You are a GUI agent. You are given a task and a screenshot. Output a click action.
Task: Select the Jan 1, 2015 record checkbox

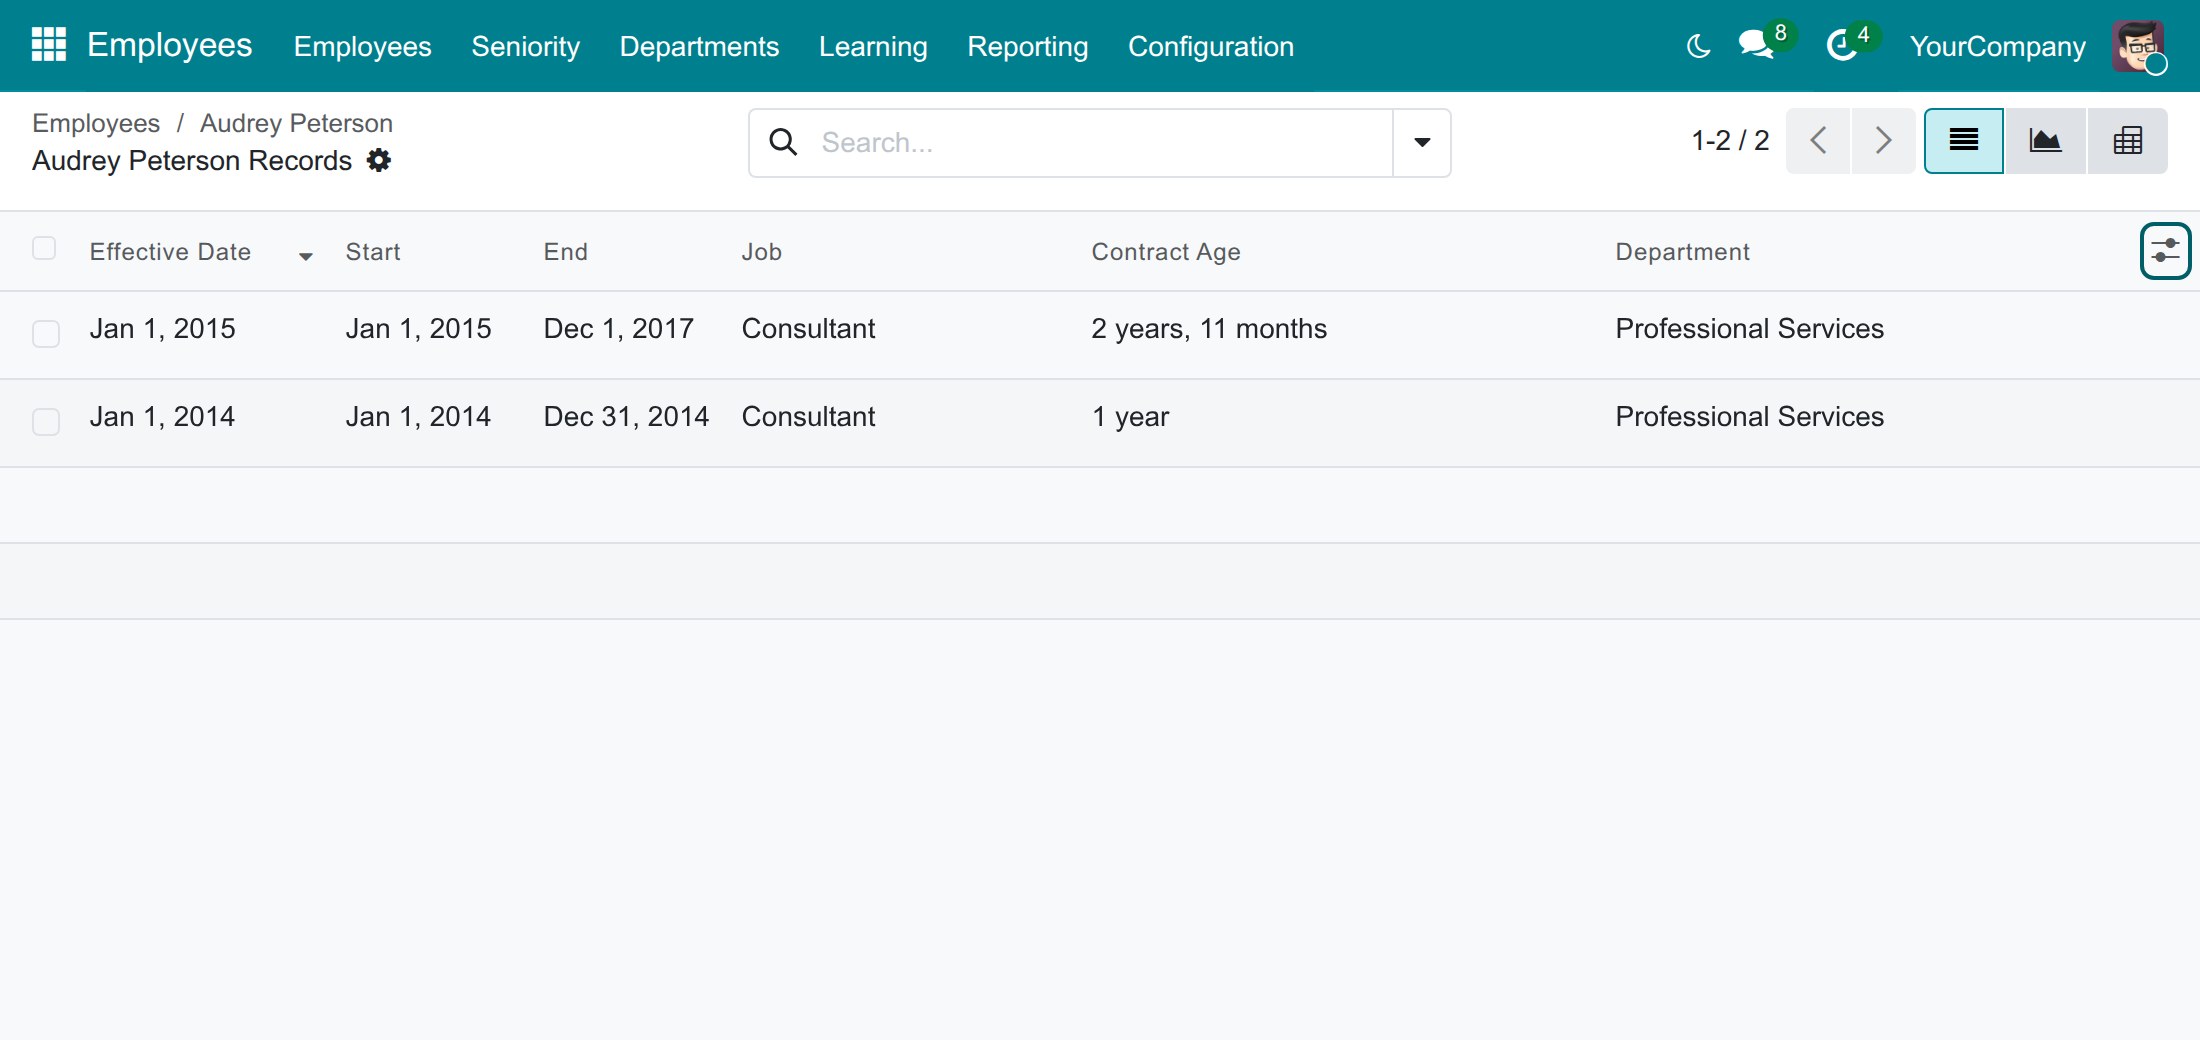[x=46, y=334]
